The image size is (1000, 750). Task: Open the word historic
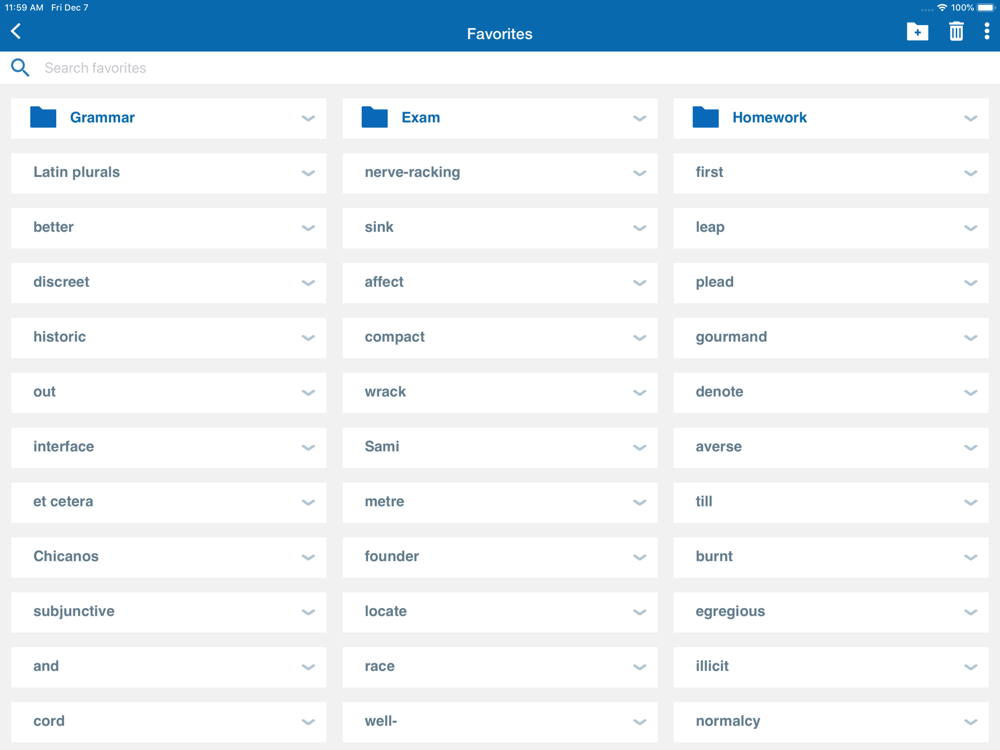coord(59,337)
